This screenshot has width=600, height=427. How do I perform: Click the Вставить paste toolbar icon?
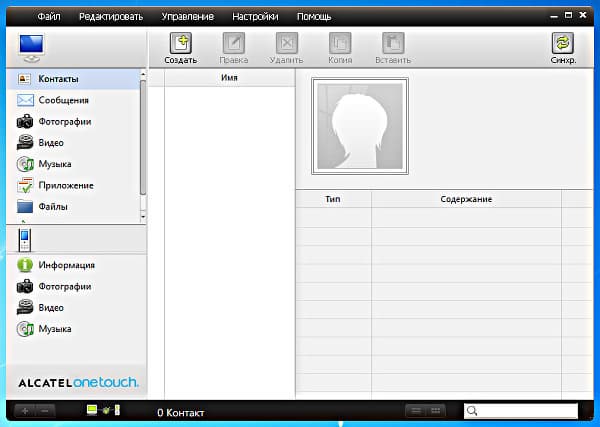click(393, 43)
